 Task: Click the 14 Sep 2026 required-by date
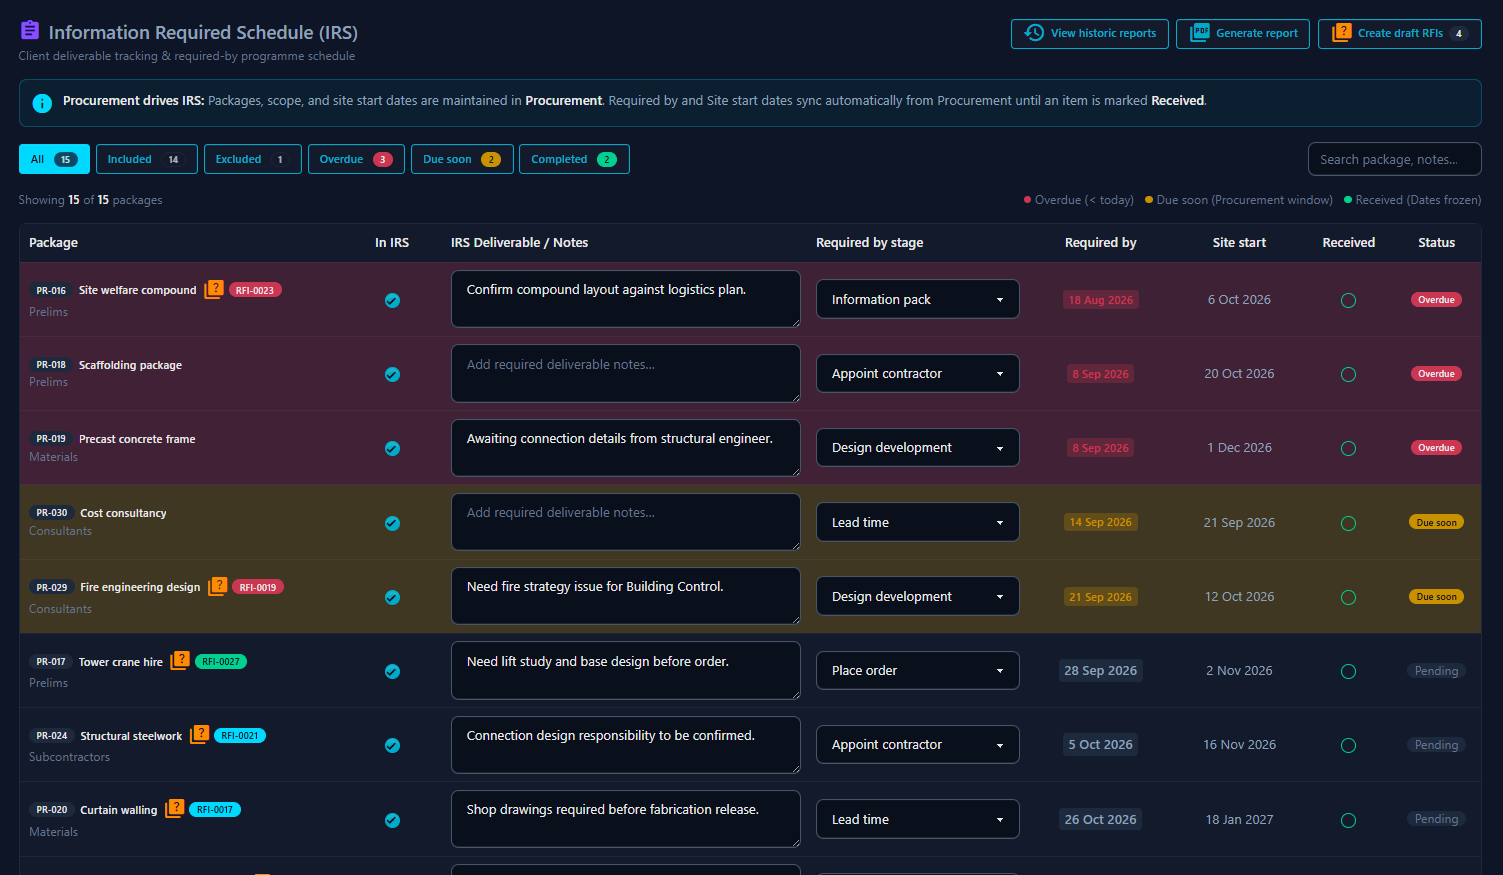pyautogui.click(x=1100, y=522)
